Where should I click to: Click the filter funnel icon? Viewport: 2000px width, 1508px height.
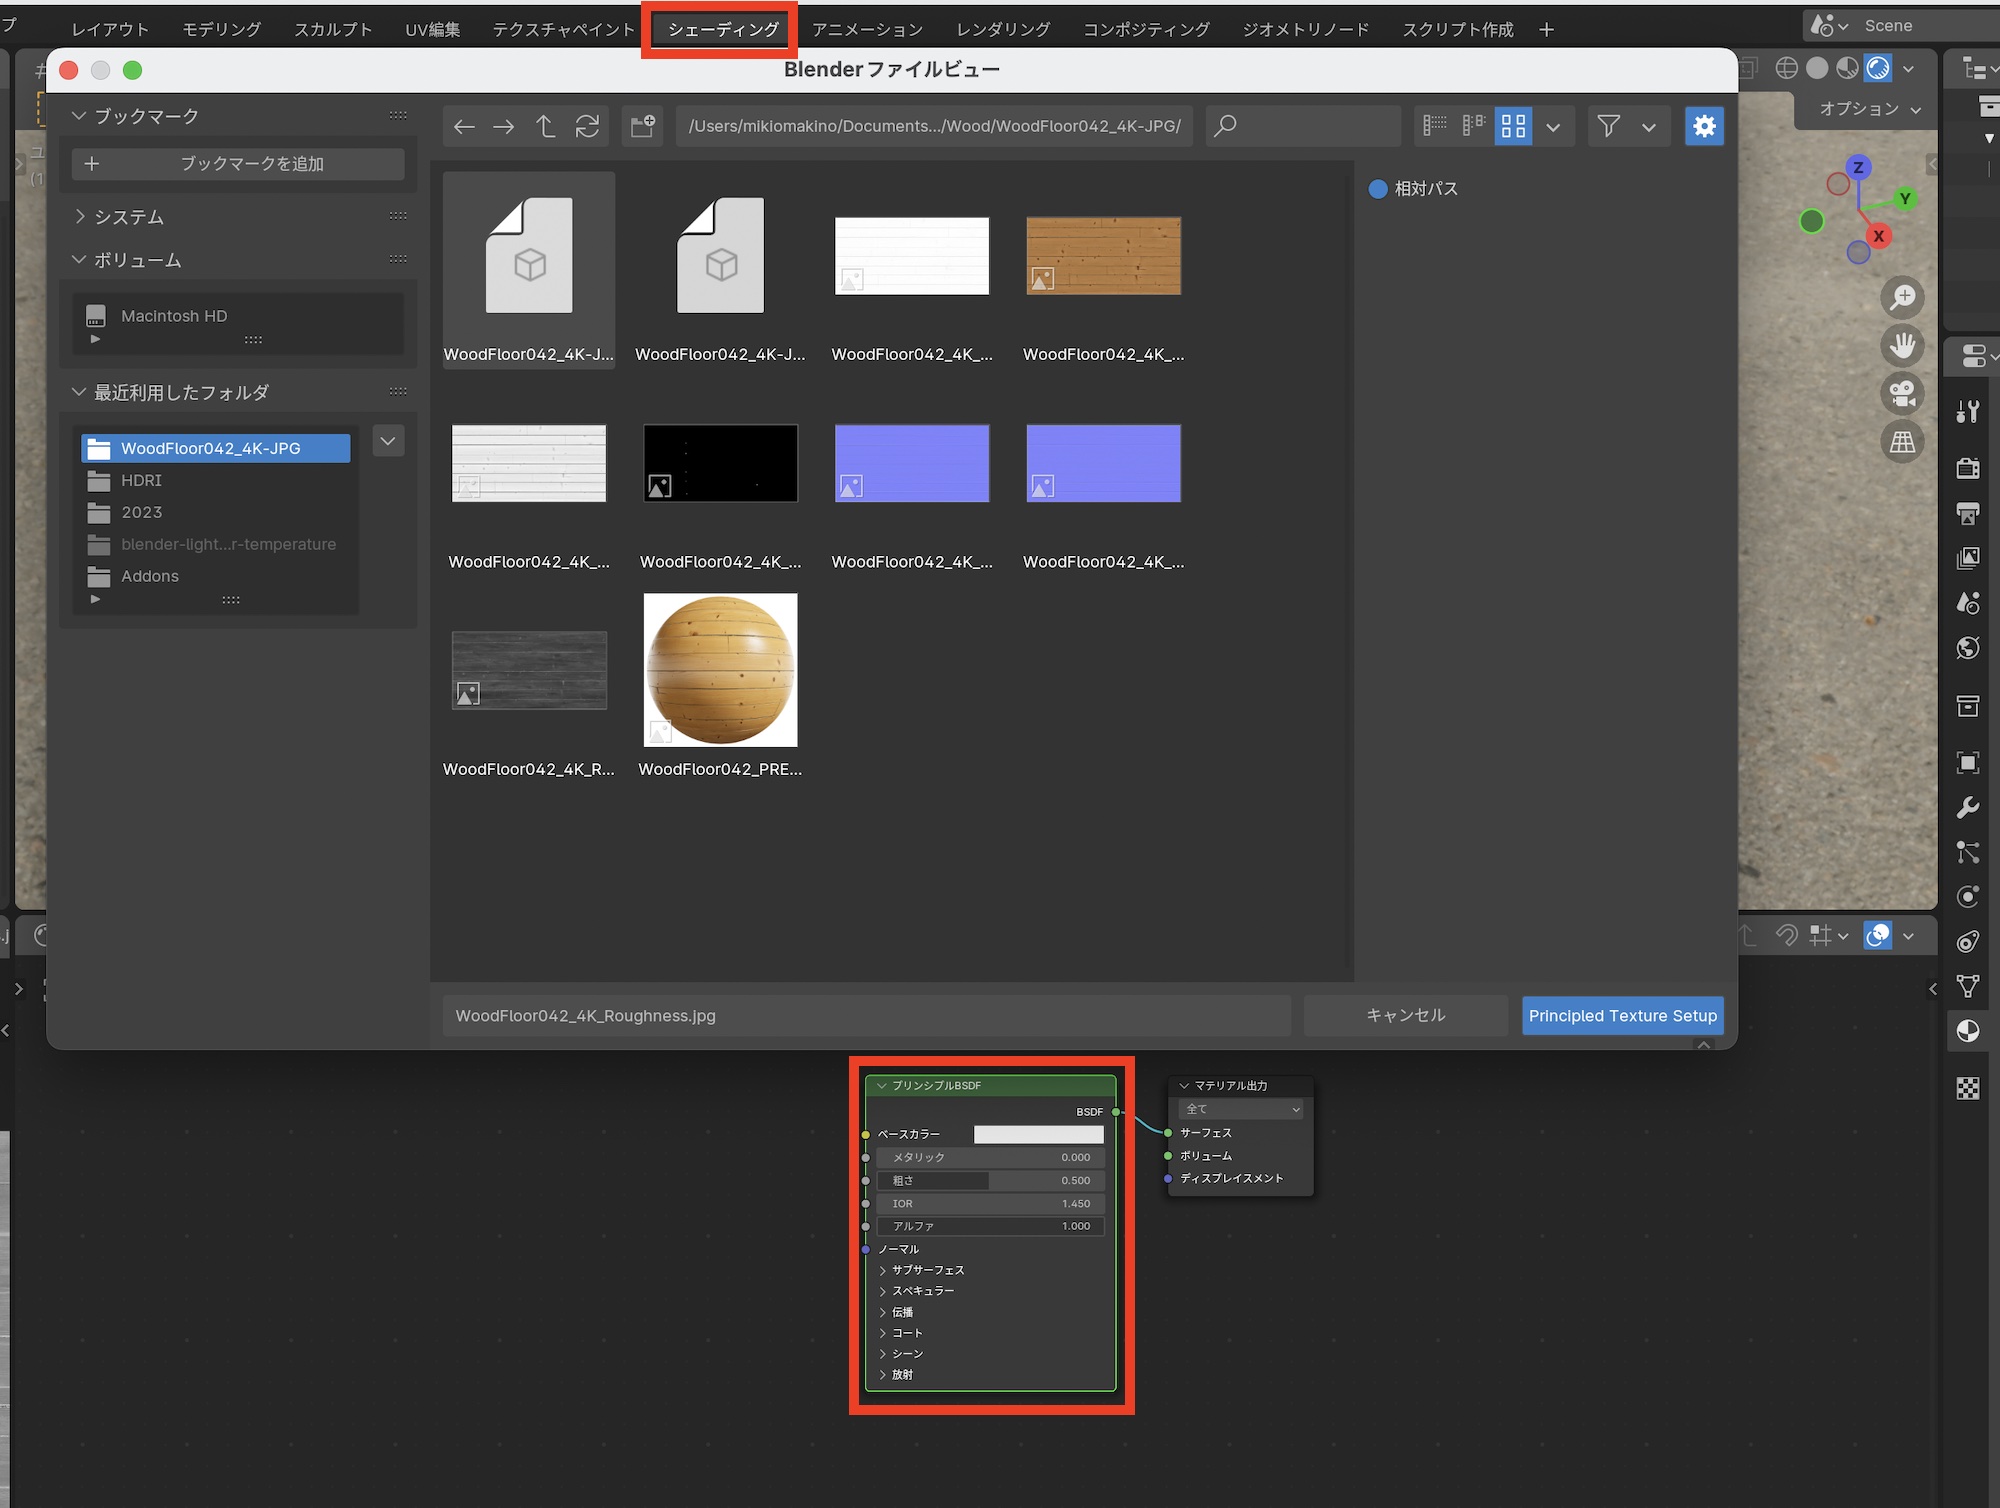tap(1608, 126)
